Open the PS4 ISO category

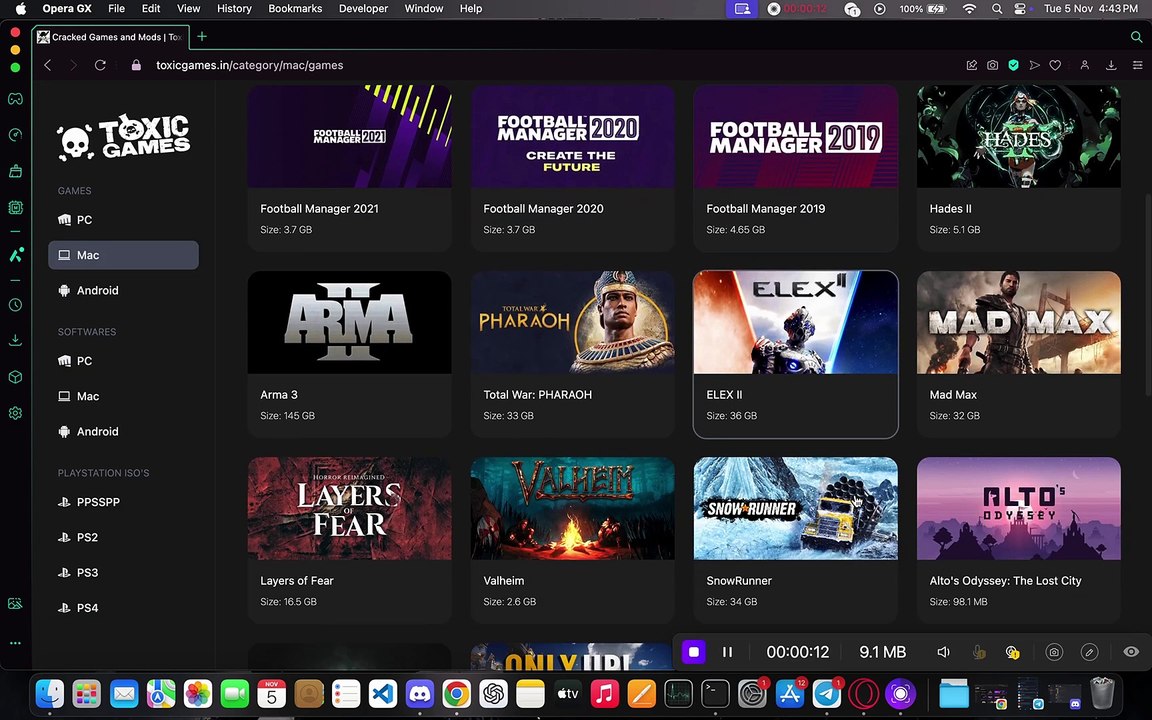click(x=123, y=608)
